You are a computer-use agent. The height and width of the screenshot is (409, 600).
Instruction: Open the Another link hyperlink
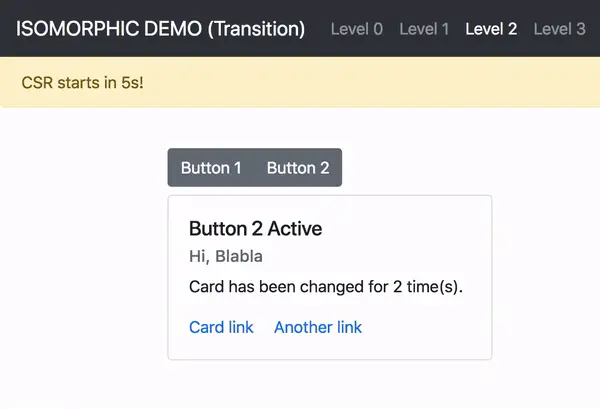pyautogui.click(x=318, y=327)
